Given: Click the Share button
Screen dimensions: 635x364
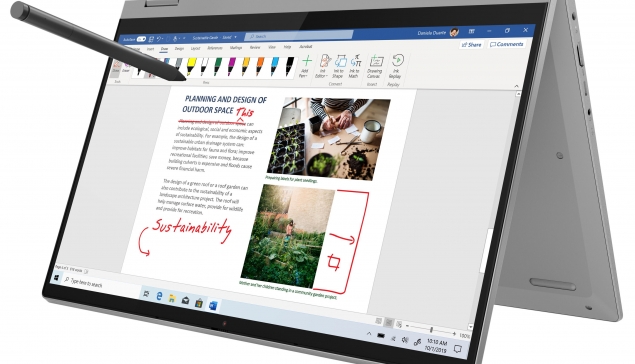Looking at the screenshot, I should [471, 45].
